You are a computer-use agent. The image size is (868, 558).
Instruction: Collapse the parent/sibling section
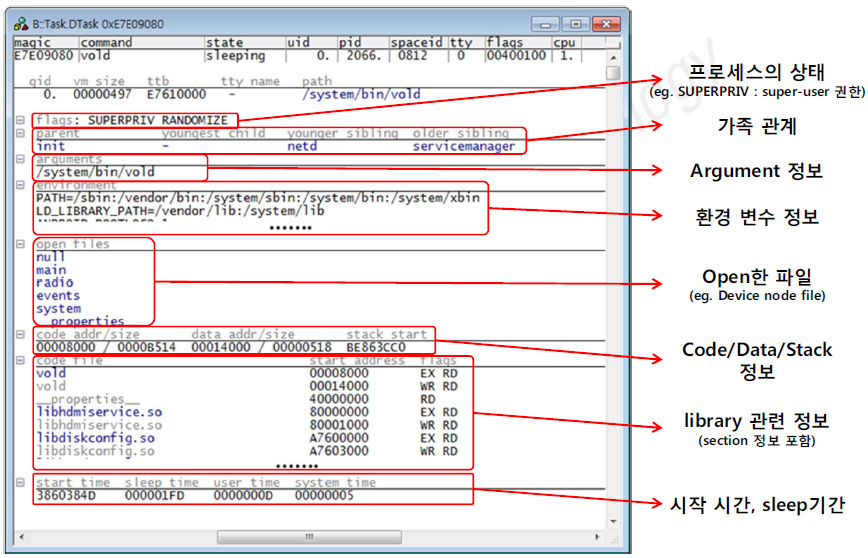tap(21, 133)
